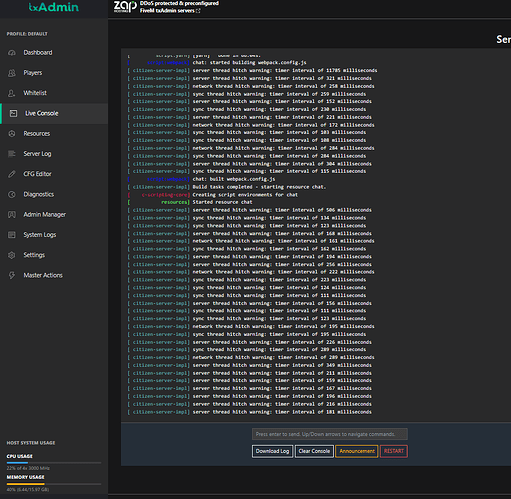The image size is (511, 499).
Task: Click the Settings gear icon
Action: [12, 255]
